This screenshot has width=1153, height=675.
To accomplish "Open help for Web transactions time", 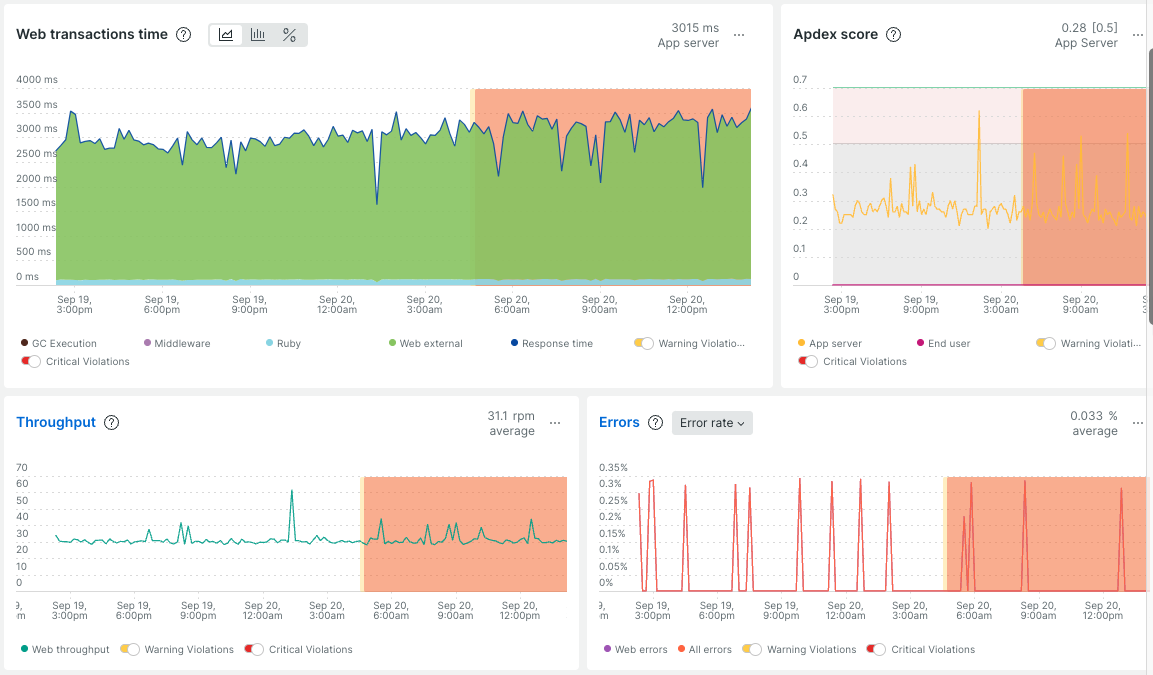I will pyautogui.click(x=184, y=35).
